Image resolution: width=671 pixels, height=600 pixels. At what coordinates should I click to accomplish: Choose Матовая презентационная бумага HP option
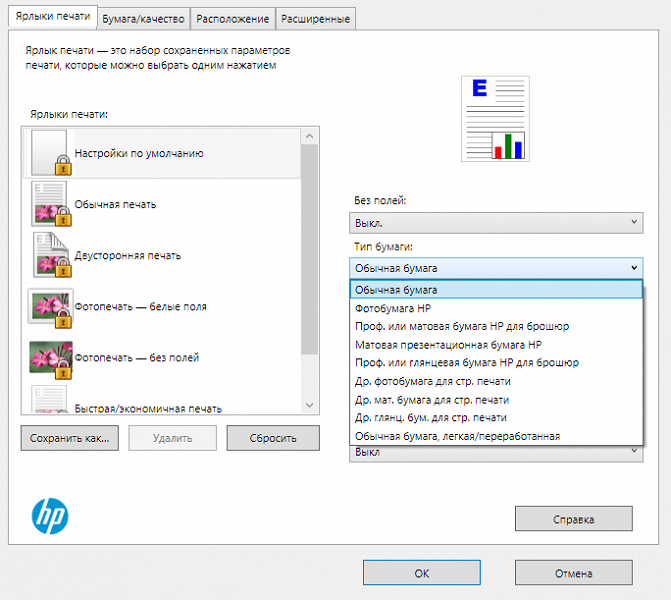point(448,344)
